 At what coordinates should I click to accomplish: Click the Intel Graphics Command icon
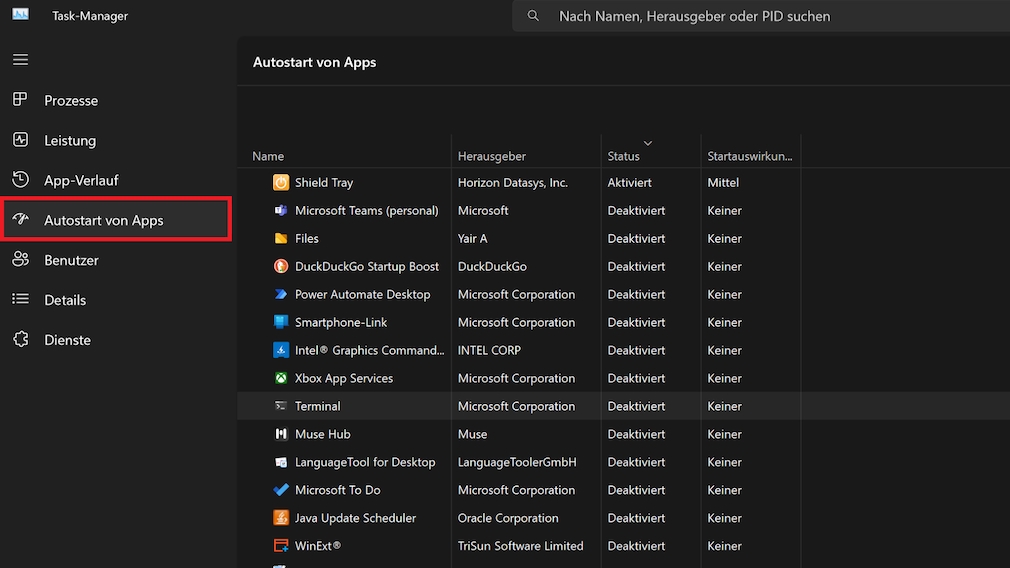pos(281,350)
